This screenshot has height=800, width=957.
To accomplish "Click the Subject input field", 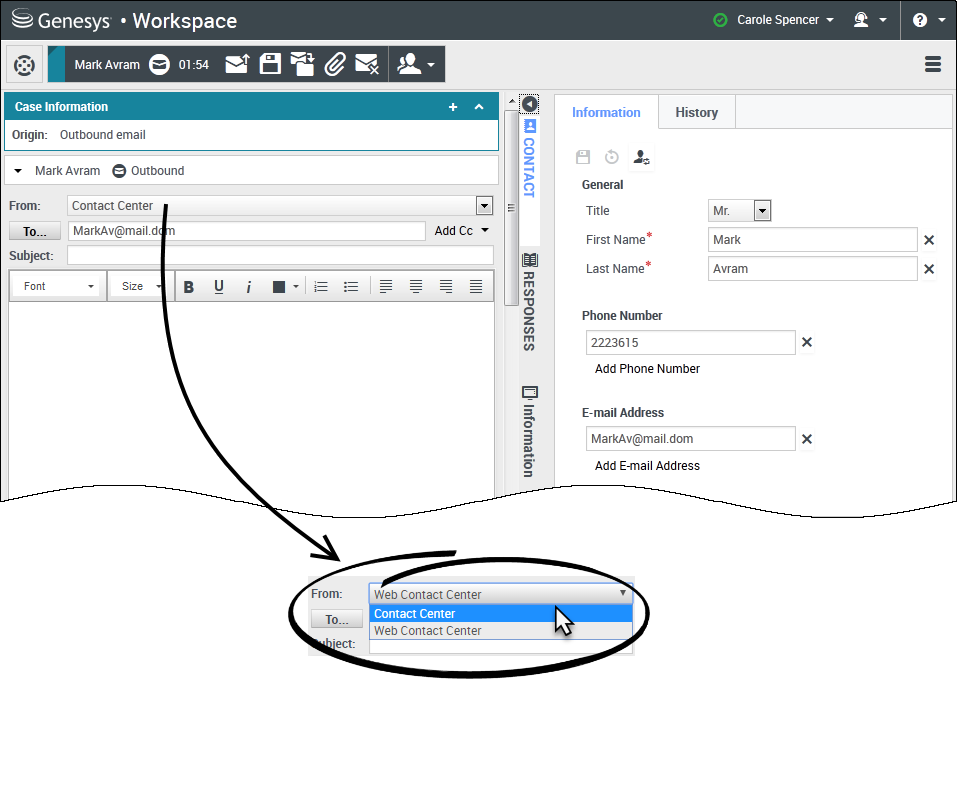I will [x=280, y=255].
